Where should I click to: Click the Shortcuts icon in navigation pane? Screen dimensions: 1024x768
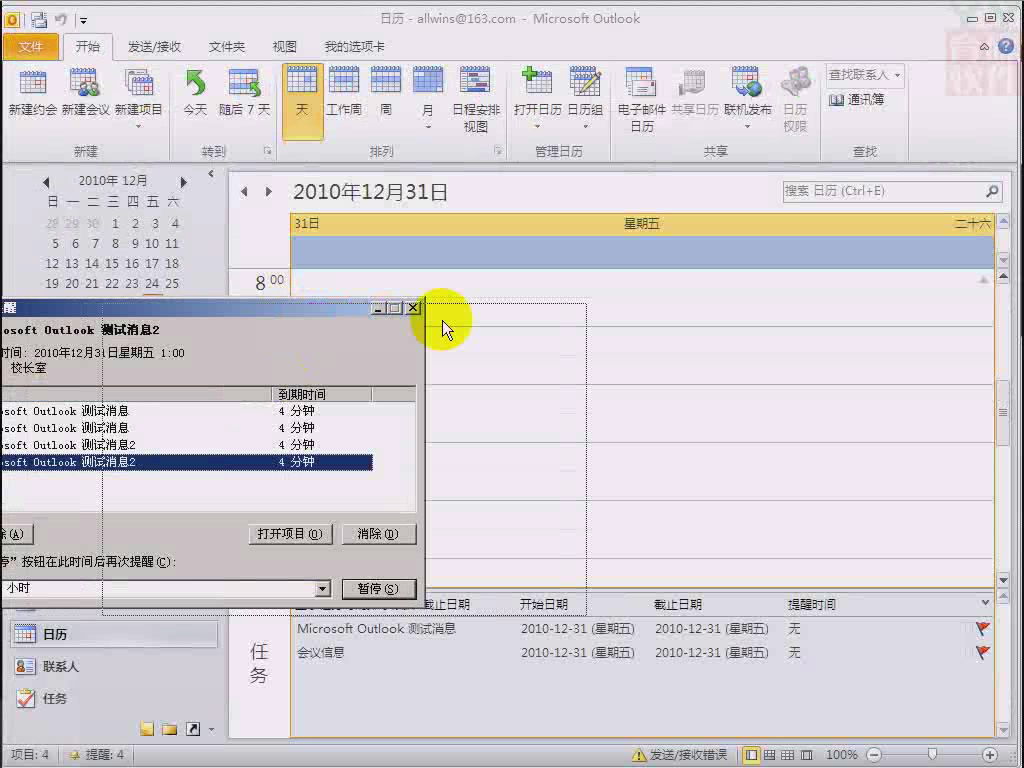(x=193, y=729)
